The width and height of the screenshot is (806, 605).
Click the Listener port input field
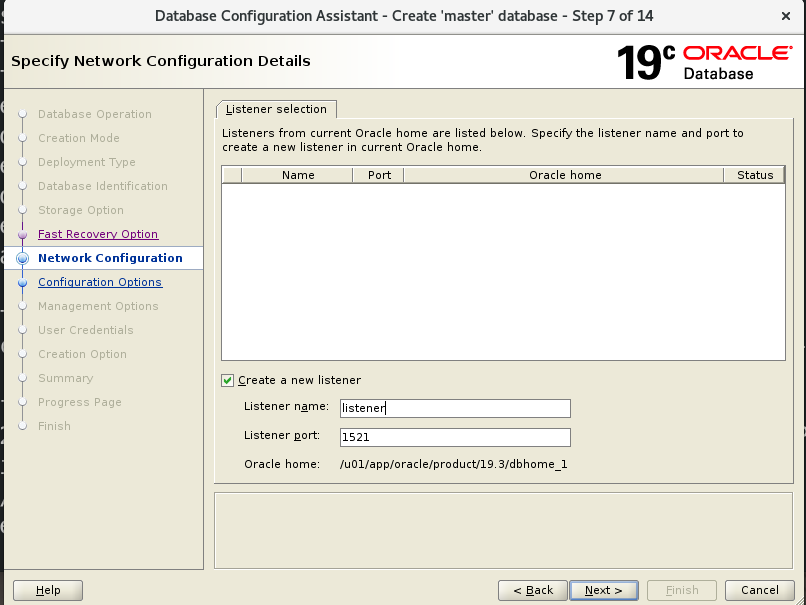(455, 437)
